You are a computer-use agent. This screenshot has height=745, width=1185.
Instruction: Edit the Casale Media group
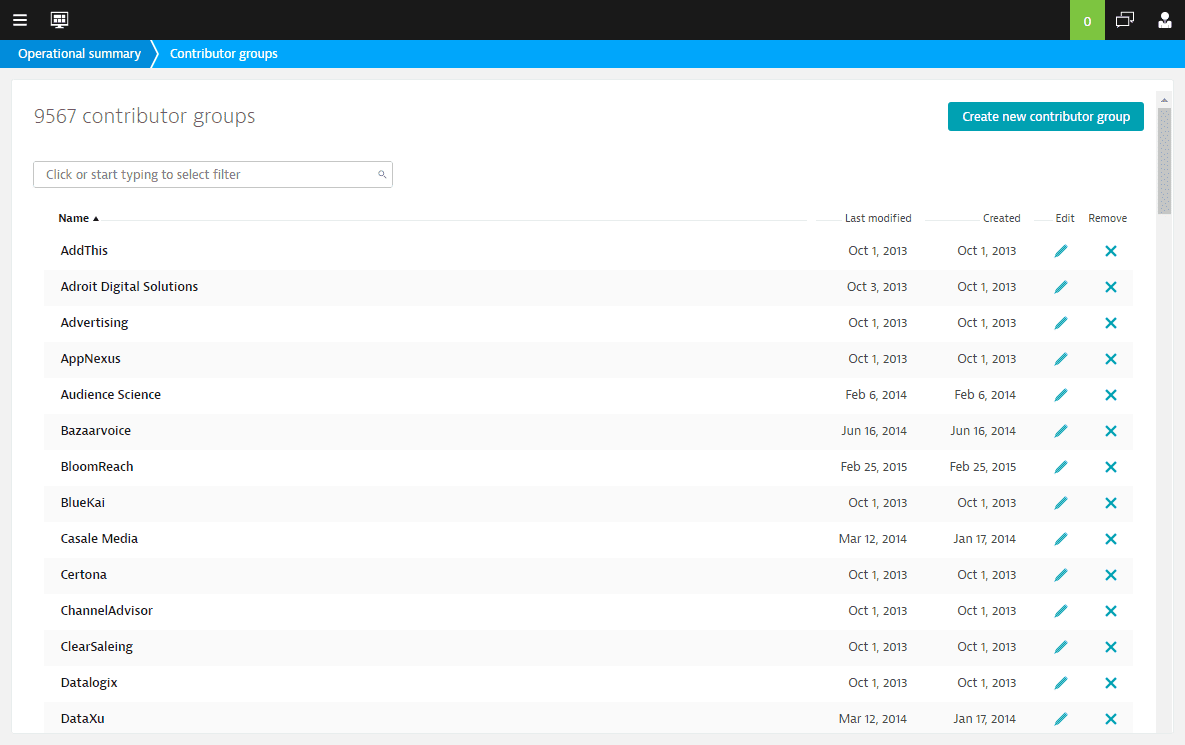pyautogui.click(x=1061, y=539)
